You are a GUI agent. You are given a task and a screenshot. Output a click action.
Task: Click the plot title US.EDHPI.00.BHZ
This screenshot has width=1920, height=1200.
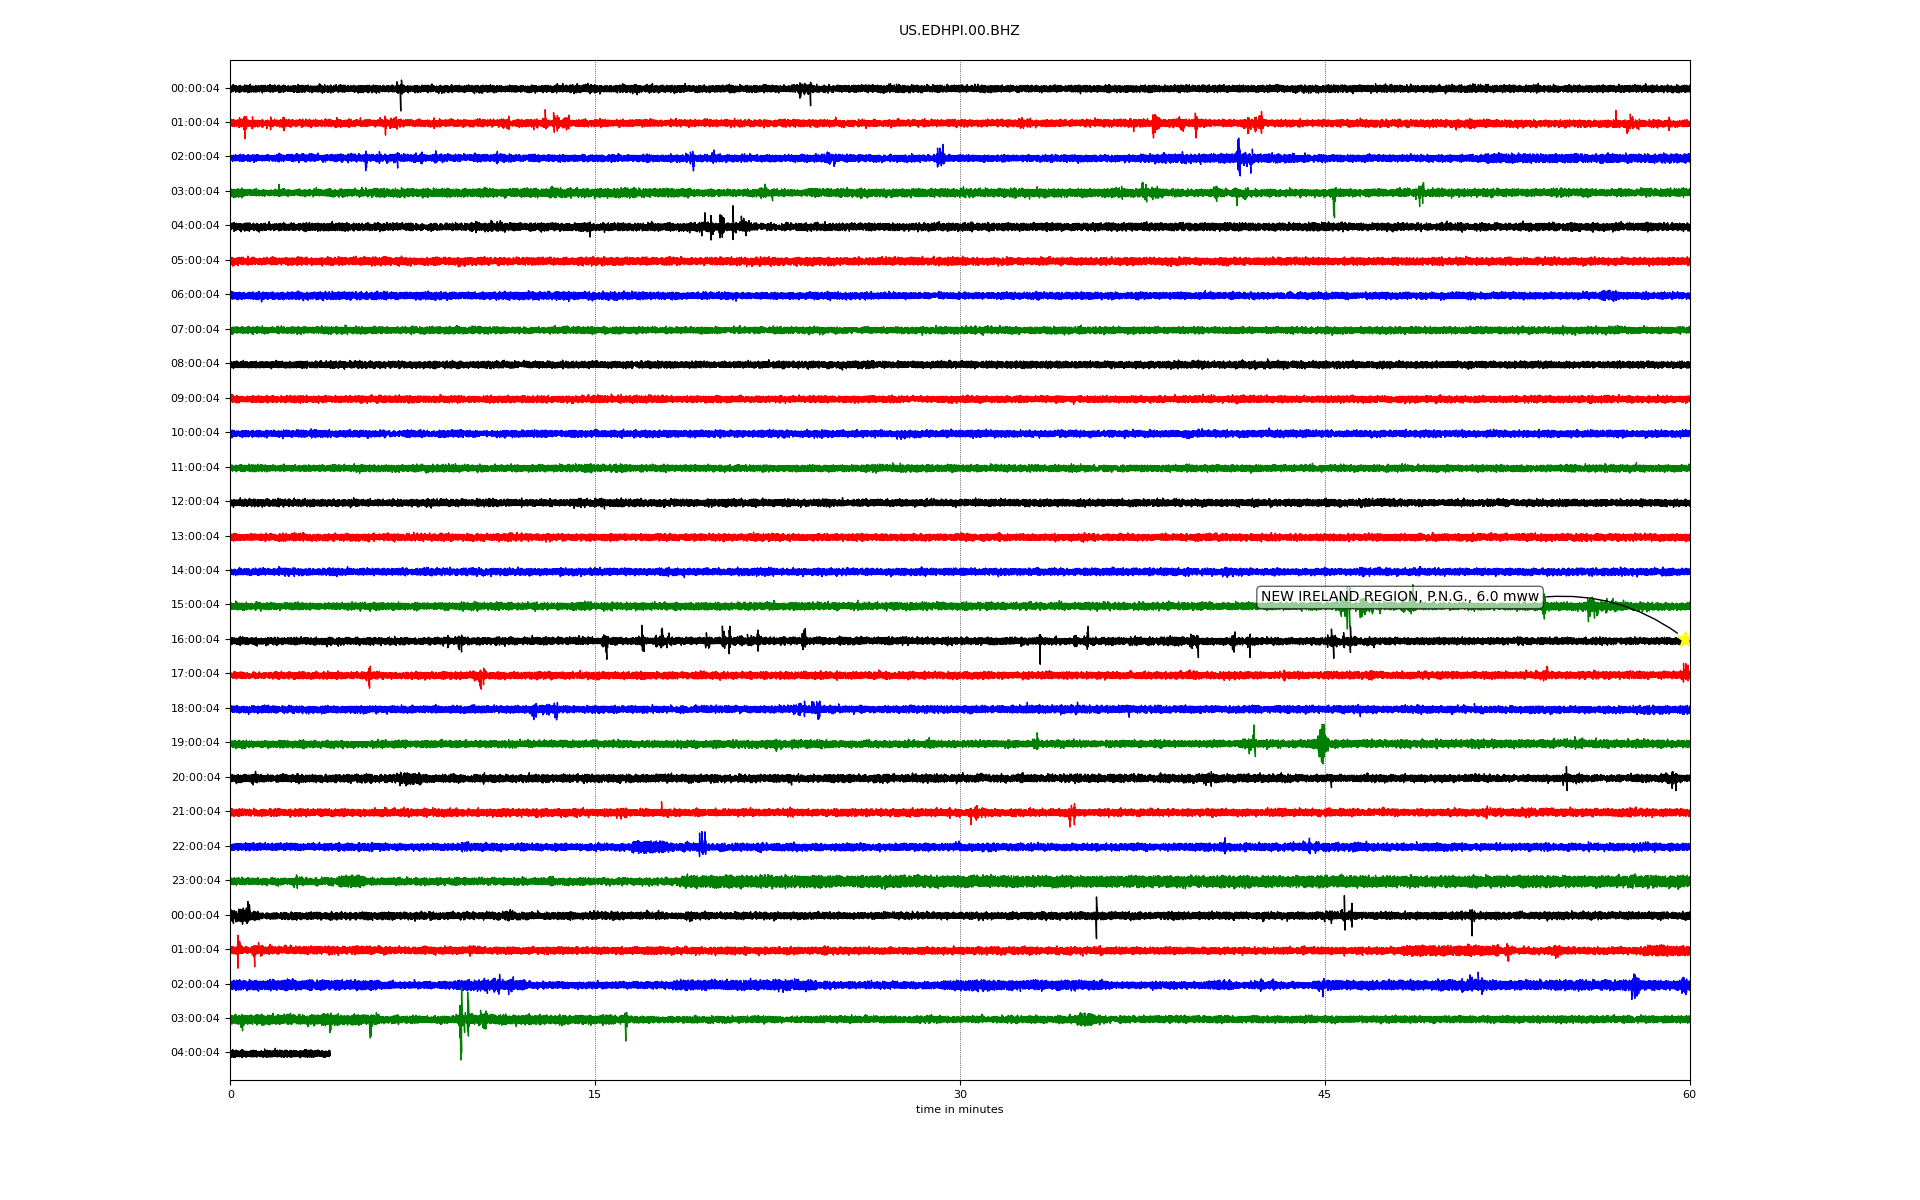point(959,31)
